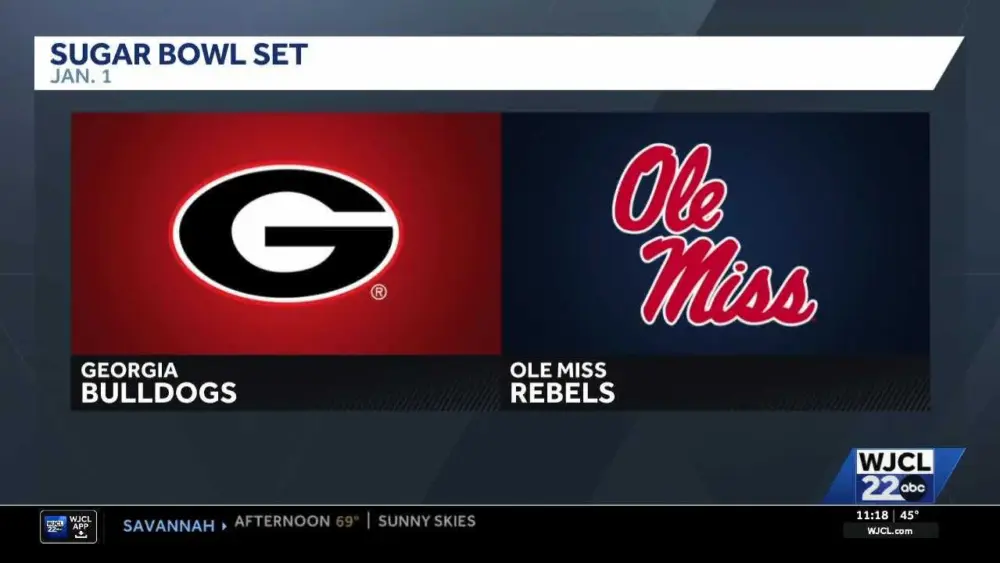Click the 45° current temperature reading
1000x563 pixels.
click(x=910, y=515)
